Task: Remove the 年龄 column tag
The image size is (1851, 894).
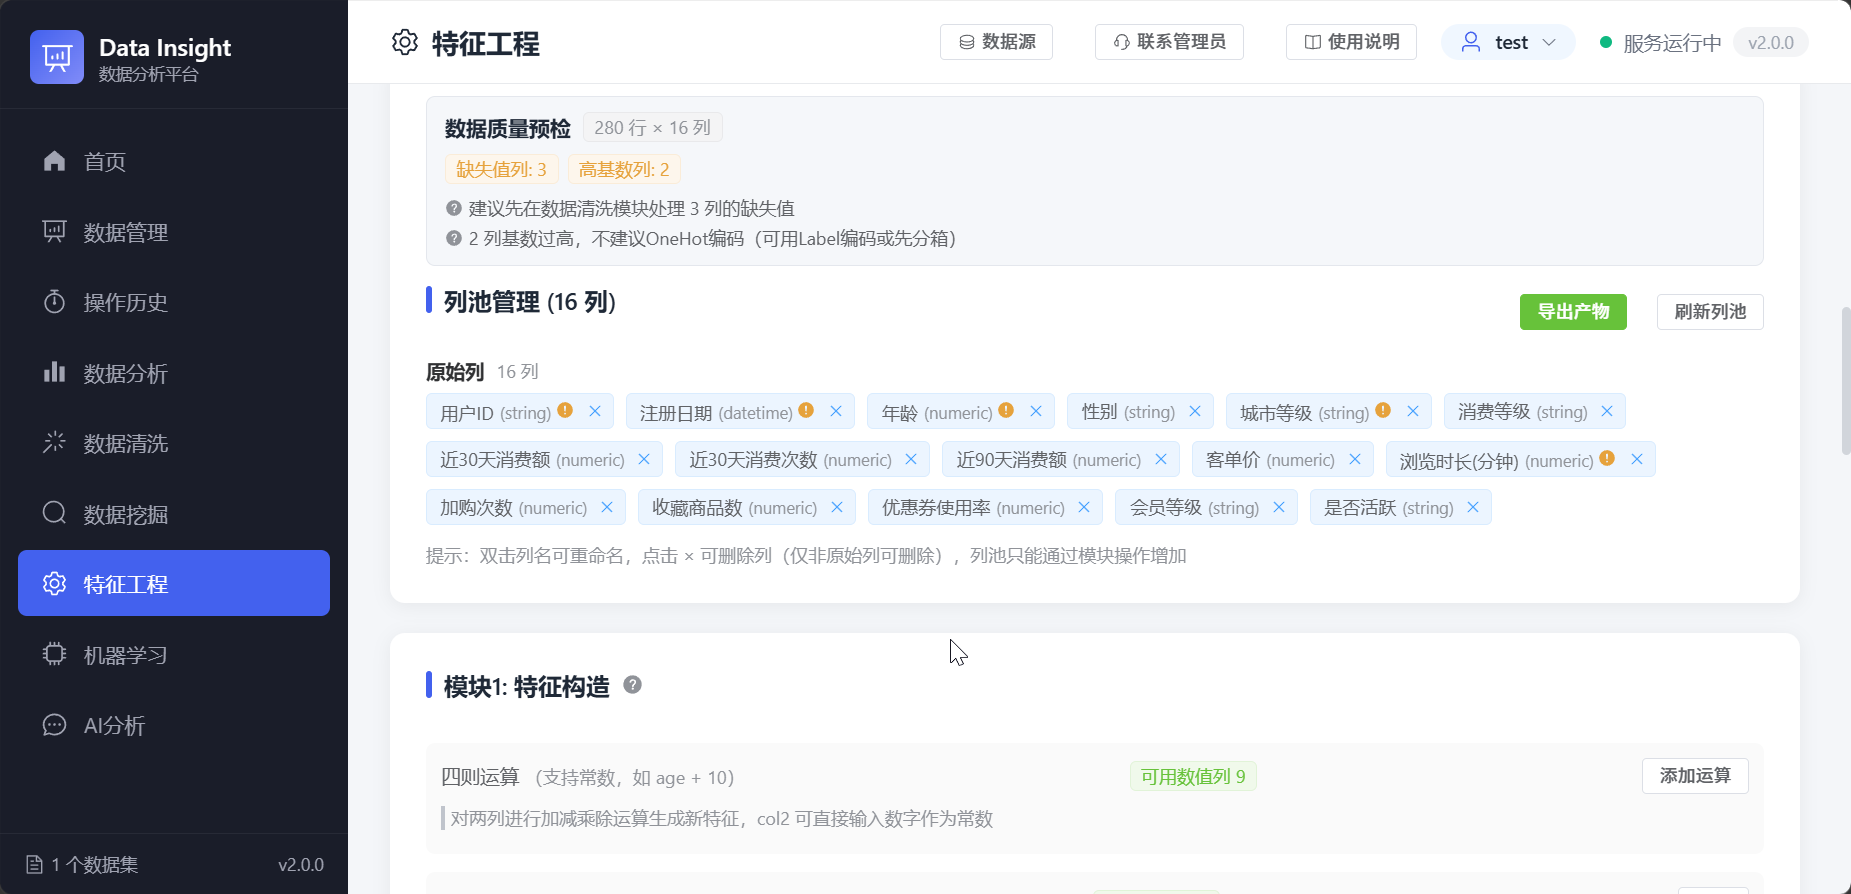Action: [1036, 411]
